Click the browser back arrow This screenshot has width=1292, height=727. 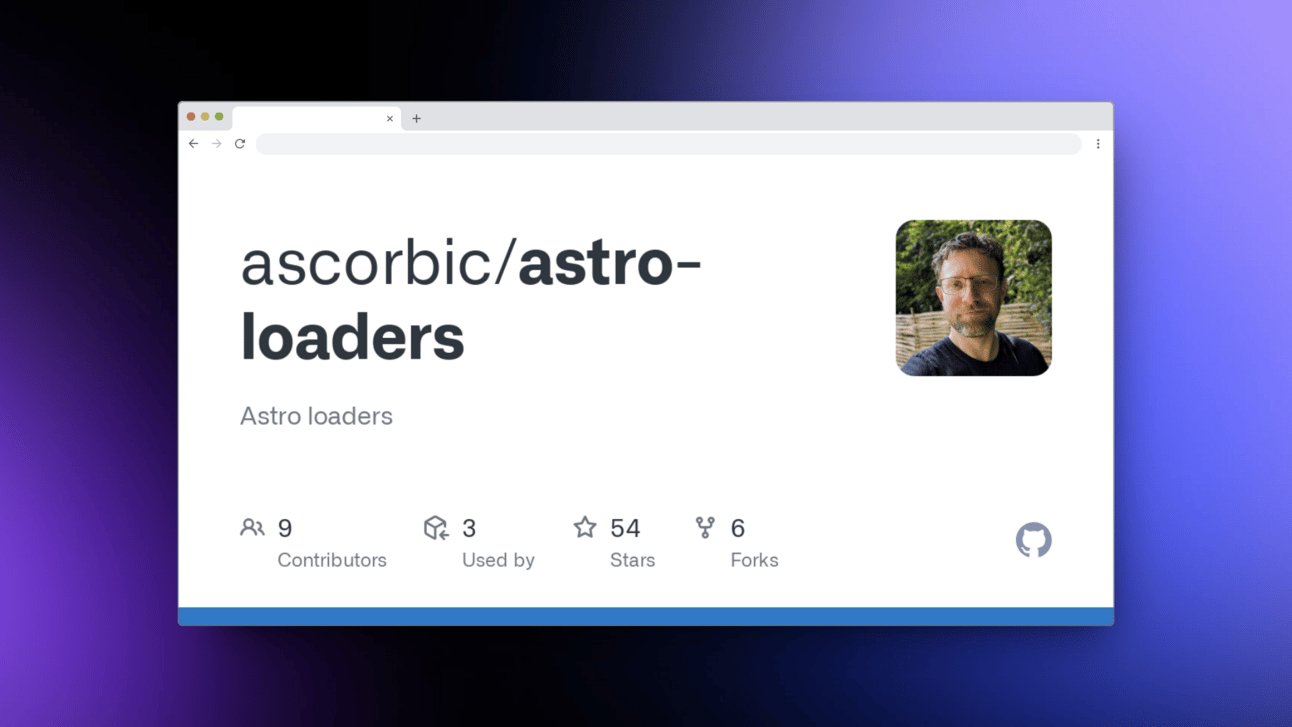click(x=194, y=144)
